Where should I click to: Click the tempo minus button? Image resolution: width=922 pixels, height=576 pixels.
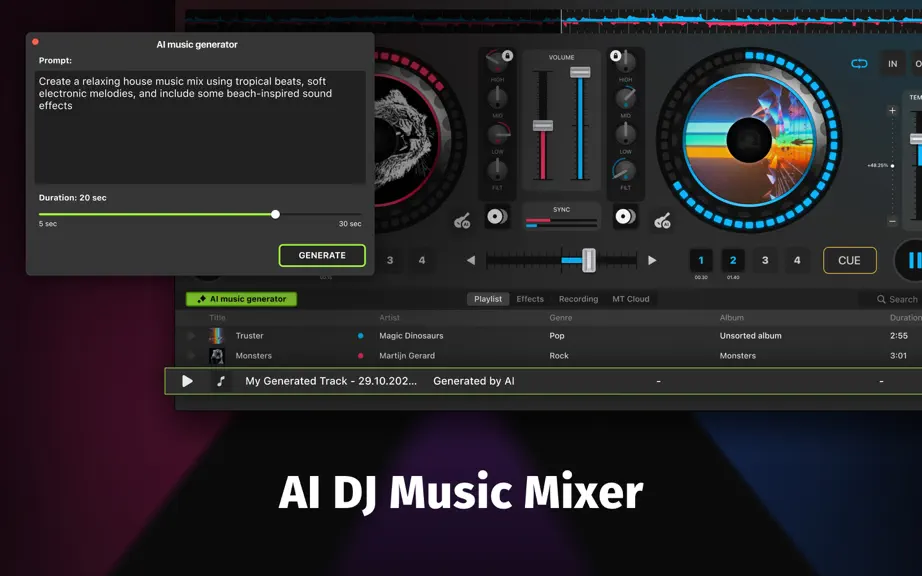point(892,222)
